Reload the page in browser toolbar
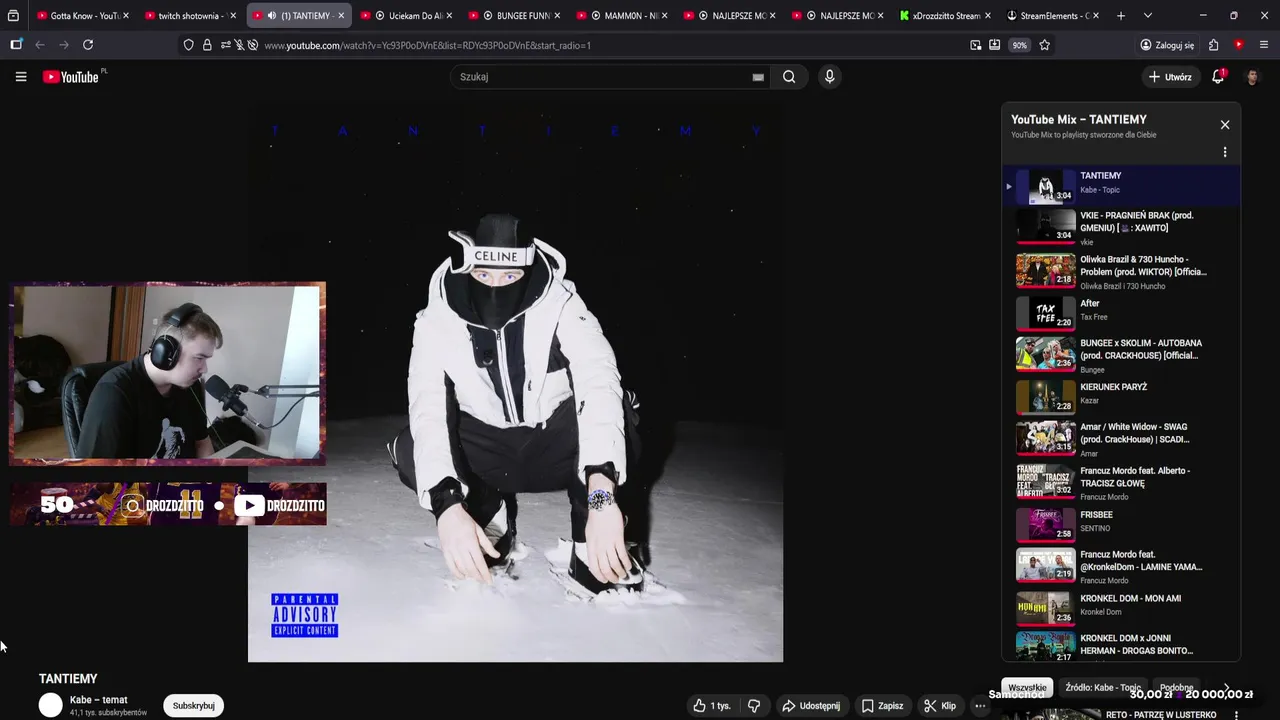 click(x=88, y=45)
